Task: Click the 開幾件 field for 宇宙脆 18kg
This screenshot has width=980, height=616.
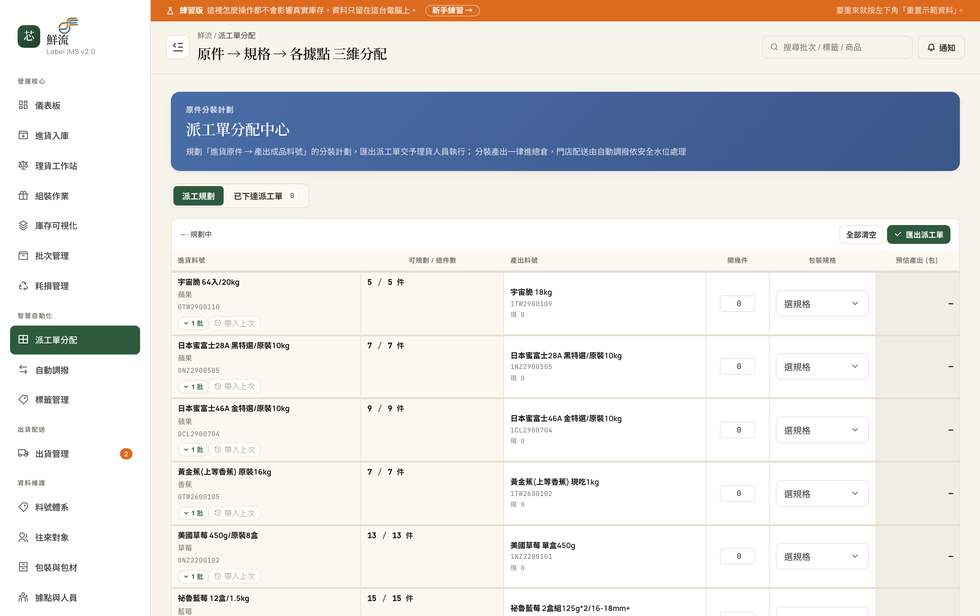Action: 738,304
